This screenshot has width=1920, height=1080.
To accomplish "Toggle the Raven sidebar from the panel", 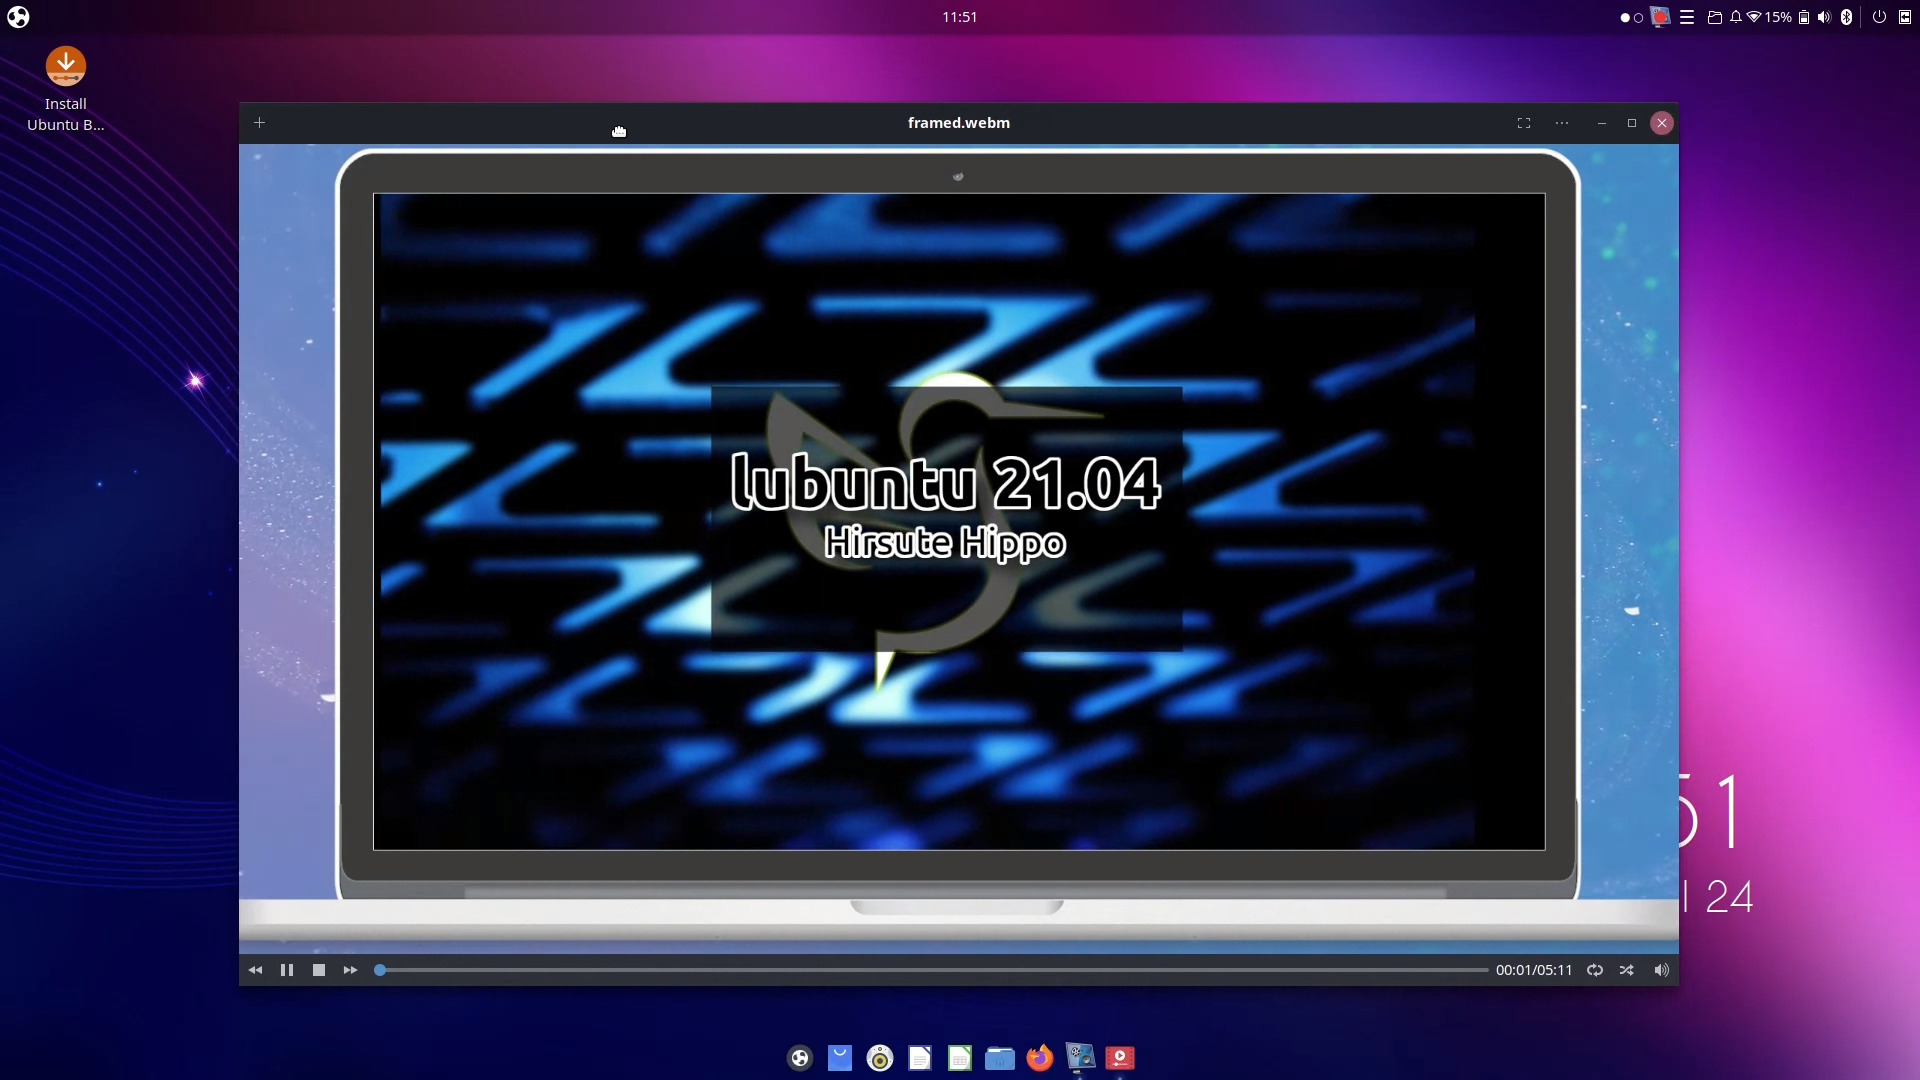I will point(1905,17).
